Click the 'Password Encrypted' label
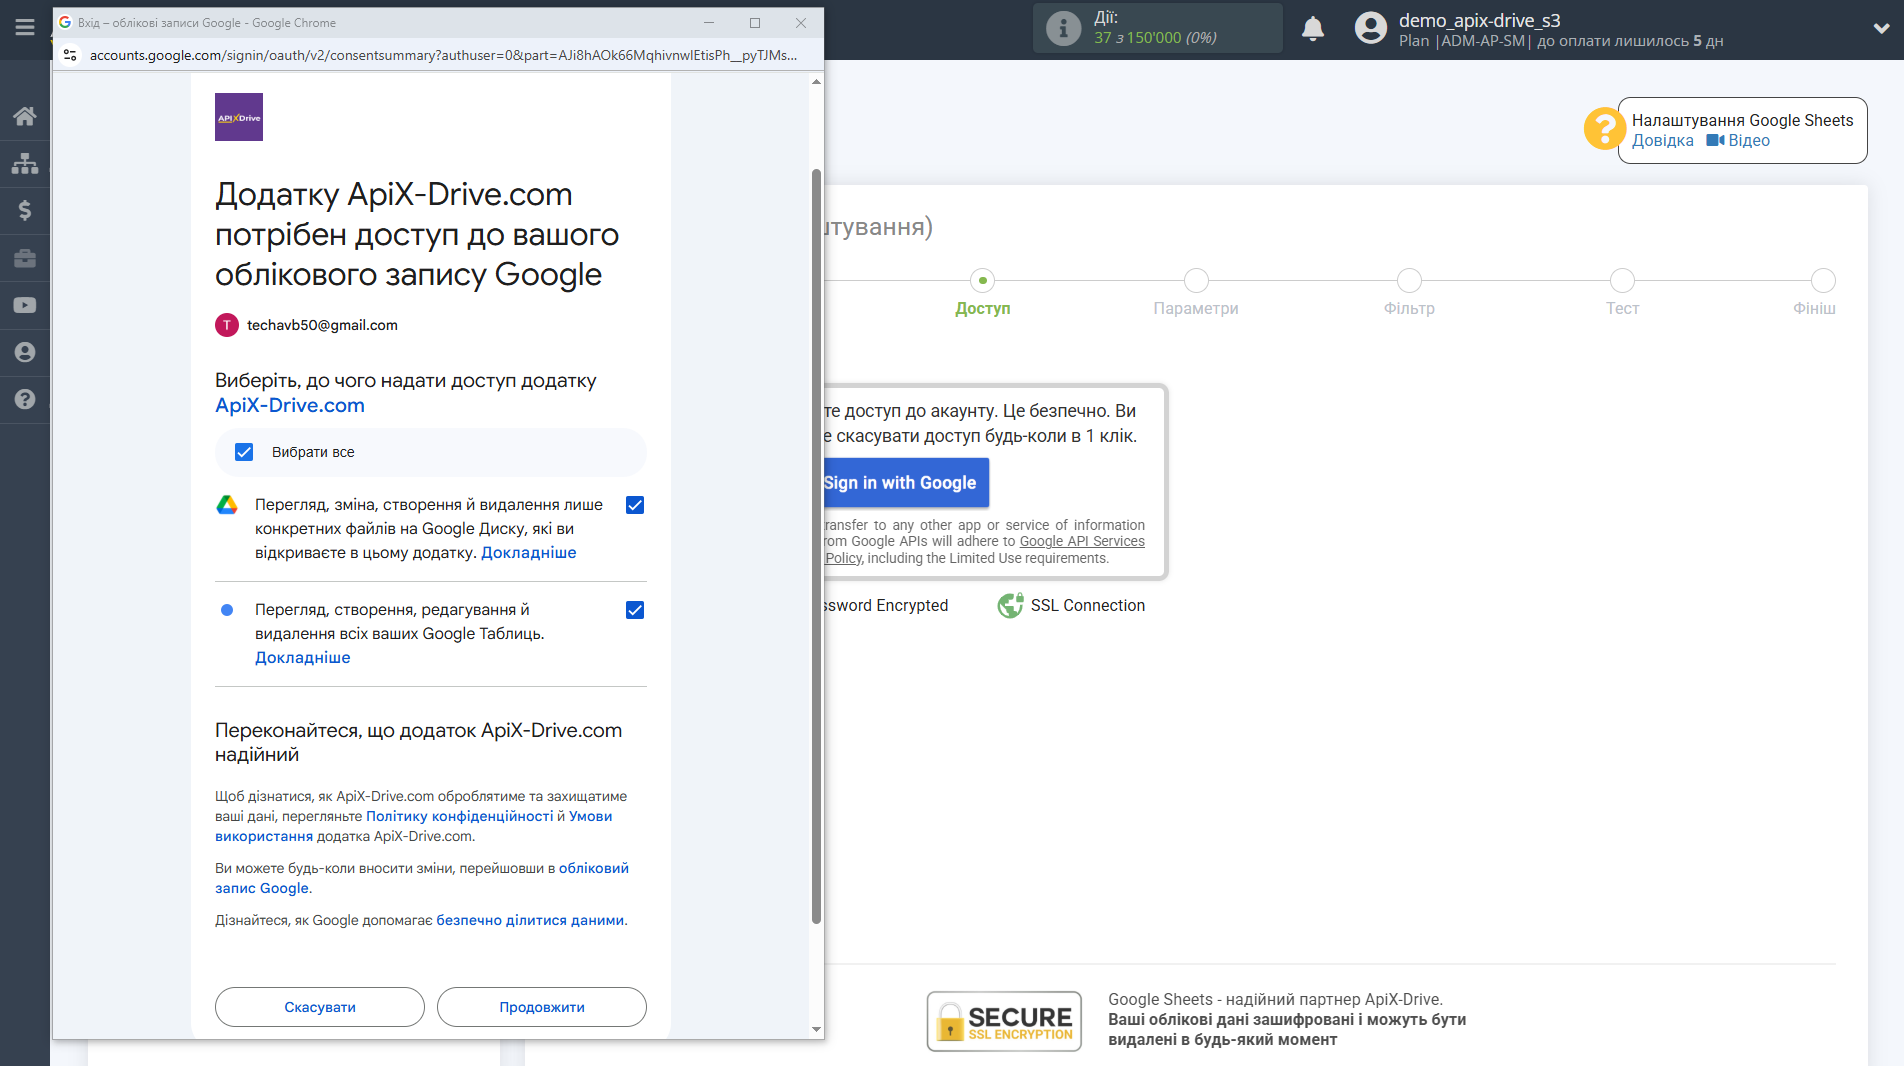The image size is (1904, 1066). tap(886, 605)
